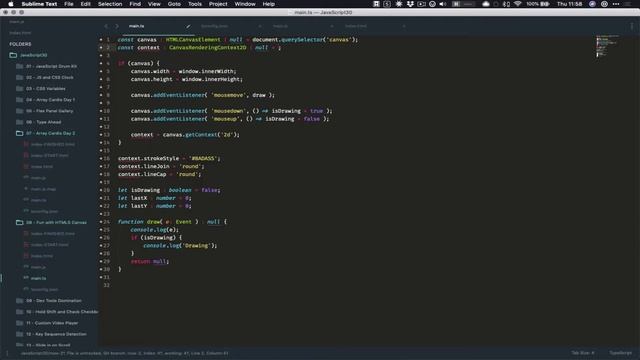The height and width of the screenshot is (360, 640).
Task: Click the minimap code preview
Action: pos(607,46)
